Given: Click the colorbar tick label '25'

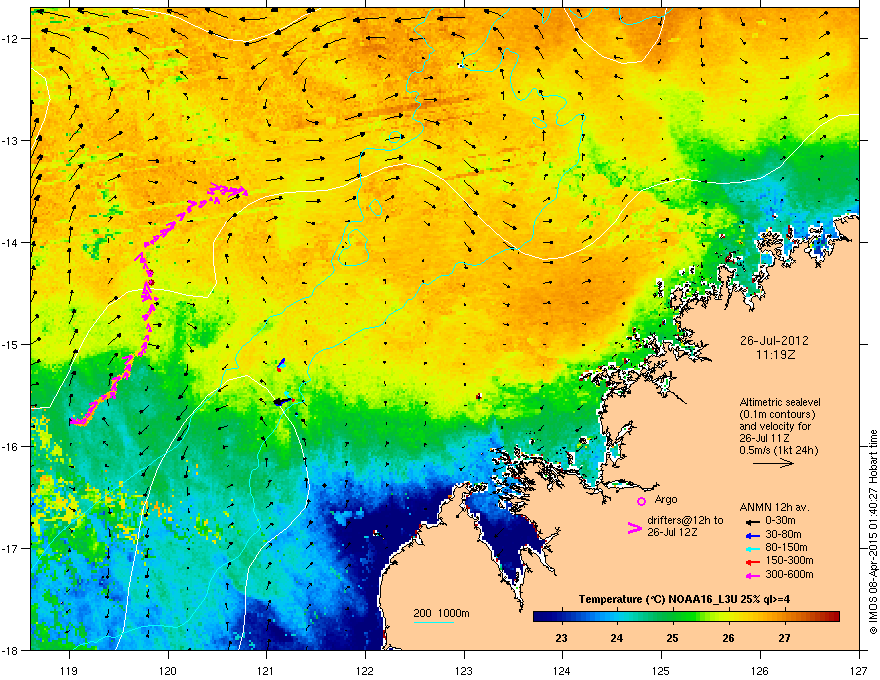Looking at the screenshot, I should point(672,638).
